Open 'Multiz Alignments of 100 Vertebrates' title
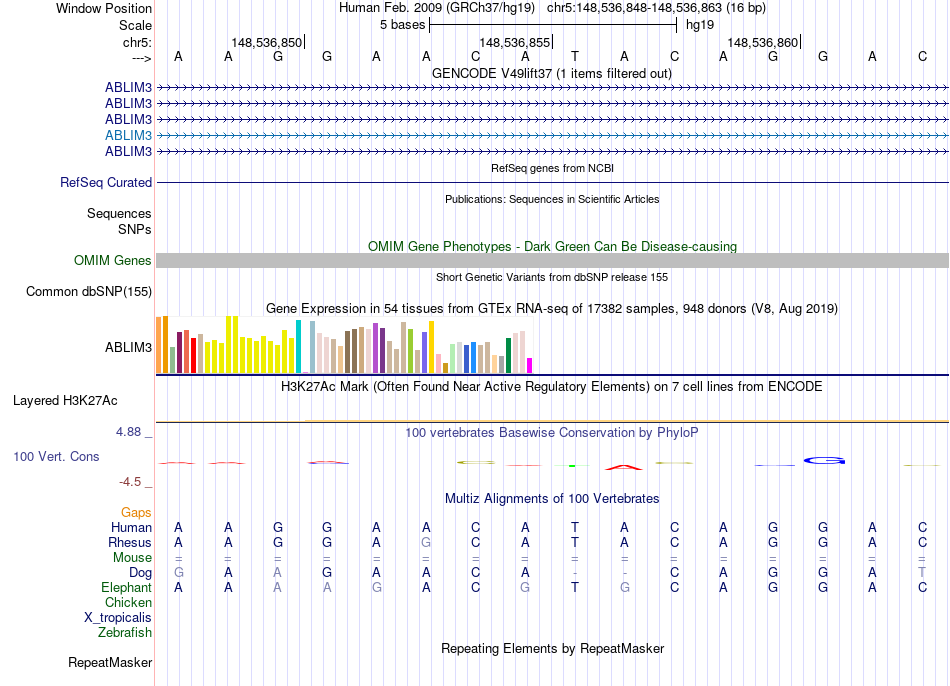Viewport: 950px width, 686px height. tap(552, 499)
